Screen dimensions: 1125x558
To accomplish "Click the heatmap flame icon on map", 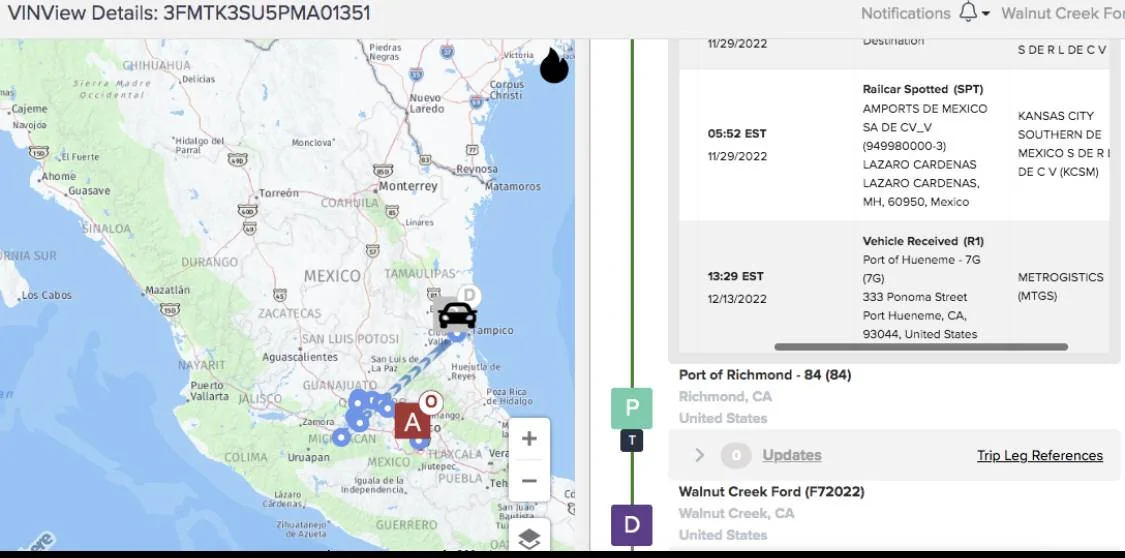I will click(x=553, y=65).
